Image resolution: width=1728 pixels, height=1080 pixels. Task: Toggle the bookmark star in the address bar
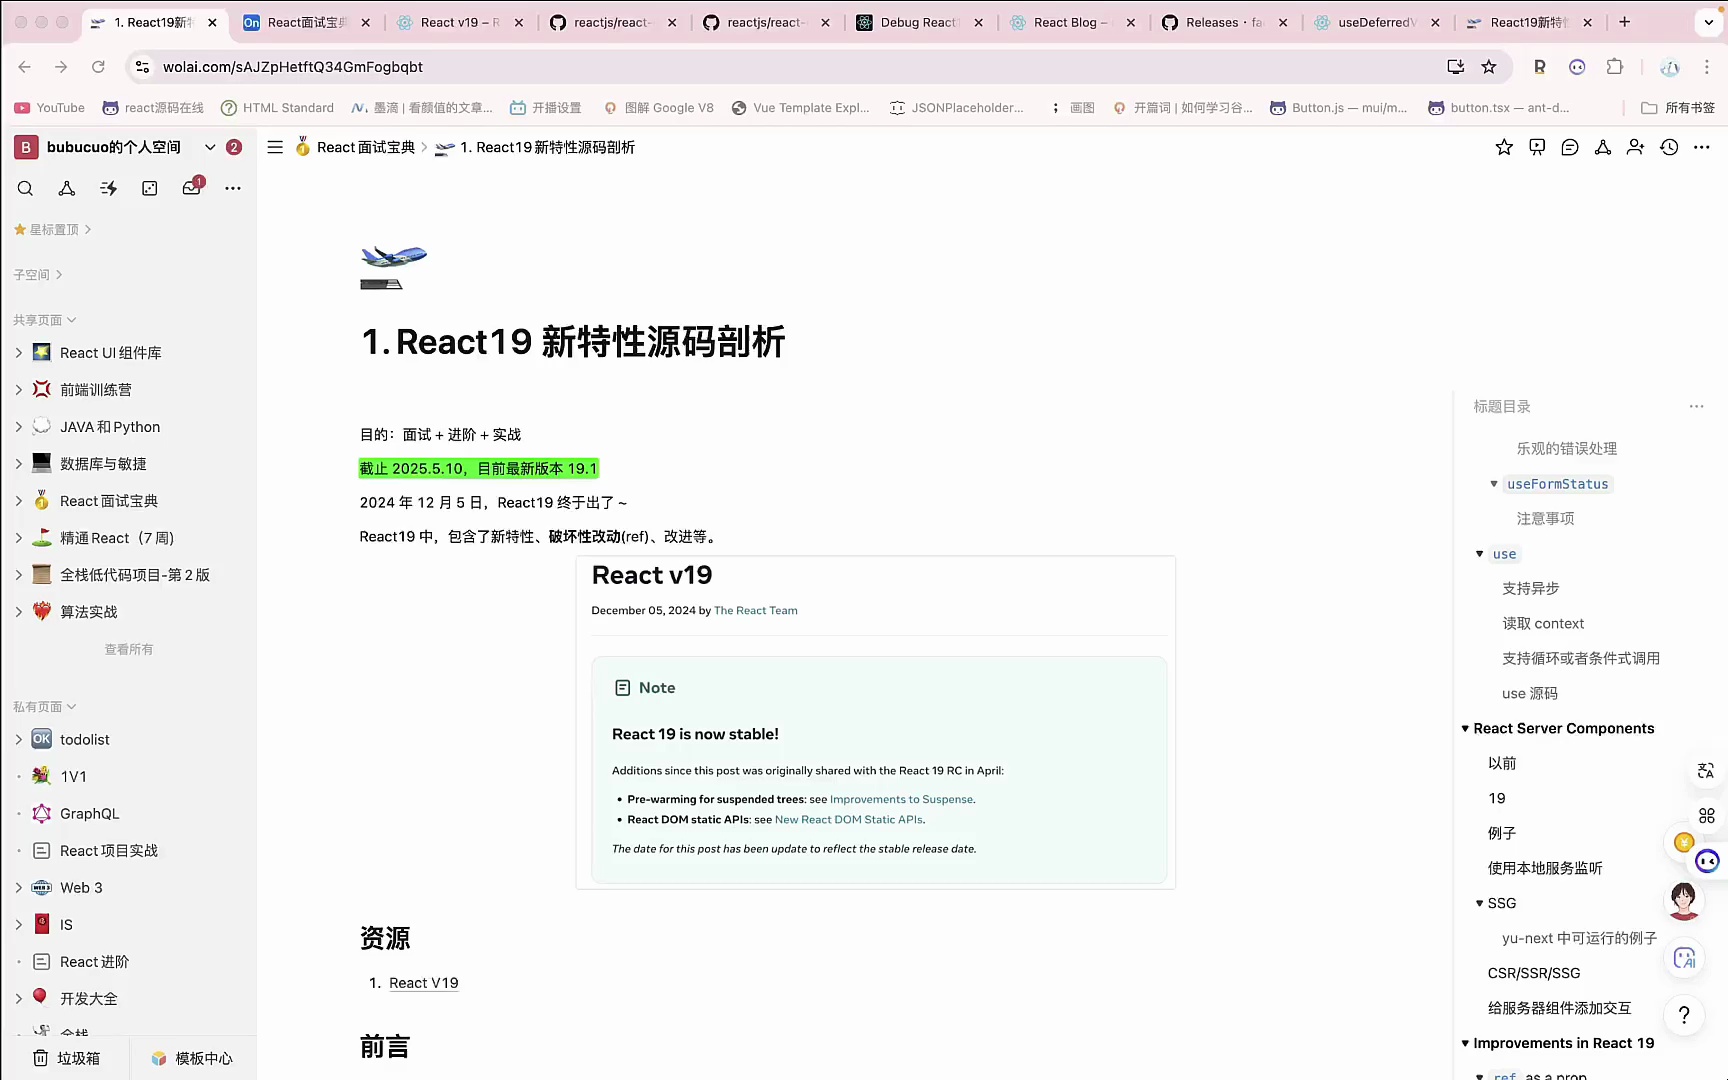(1489, 67)
